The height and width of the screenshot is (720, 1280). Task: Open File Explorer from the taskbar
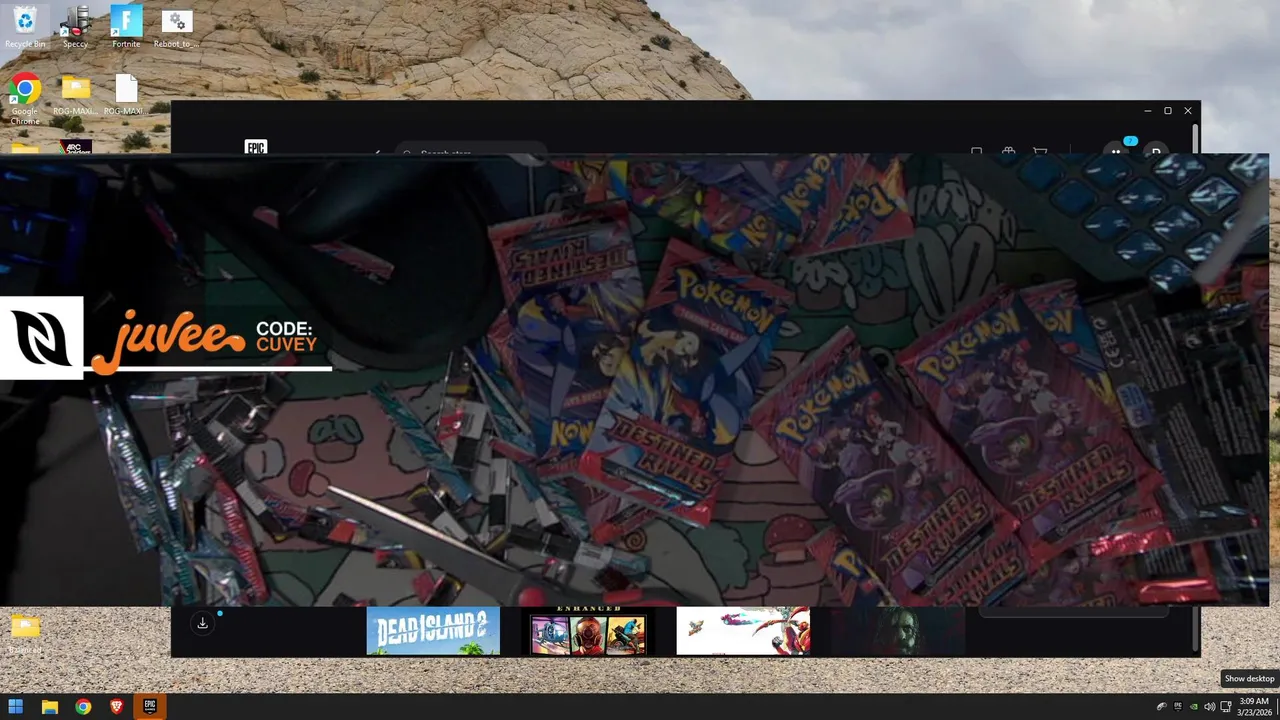pos(50,707)
